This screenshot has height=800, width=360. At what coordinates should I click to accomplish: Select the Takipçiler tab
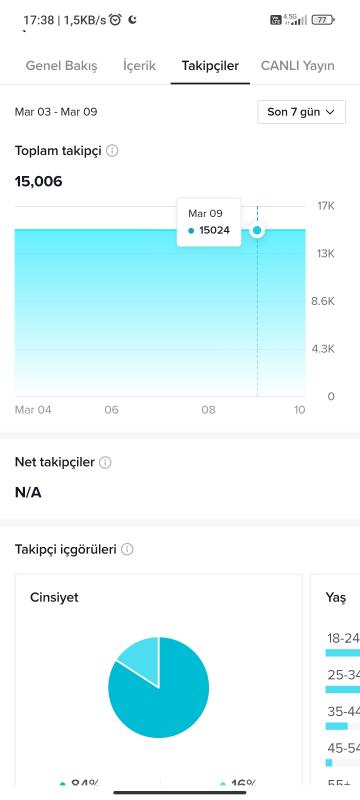[210, 66]
